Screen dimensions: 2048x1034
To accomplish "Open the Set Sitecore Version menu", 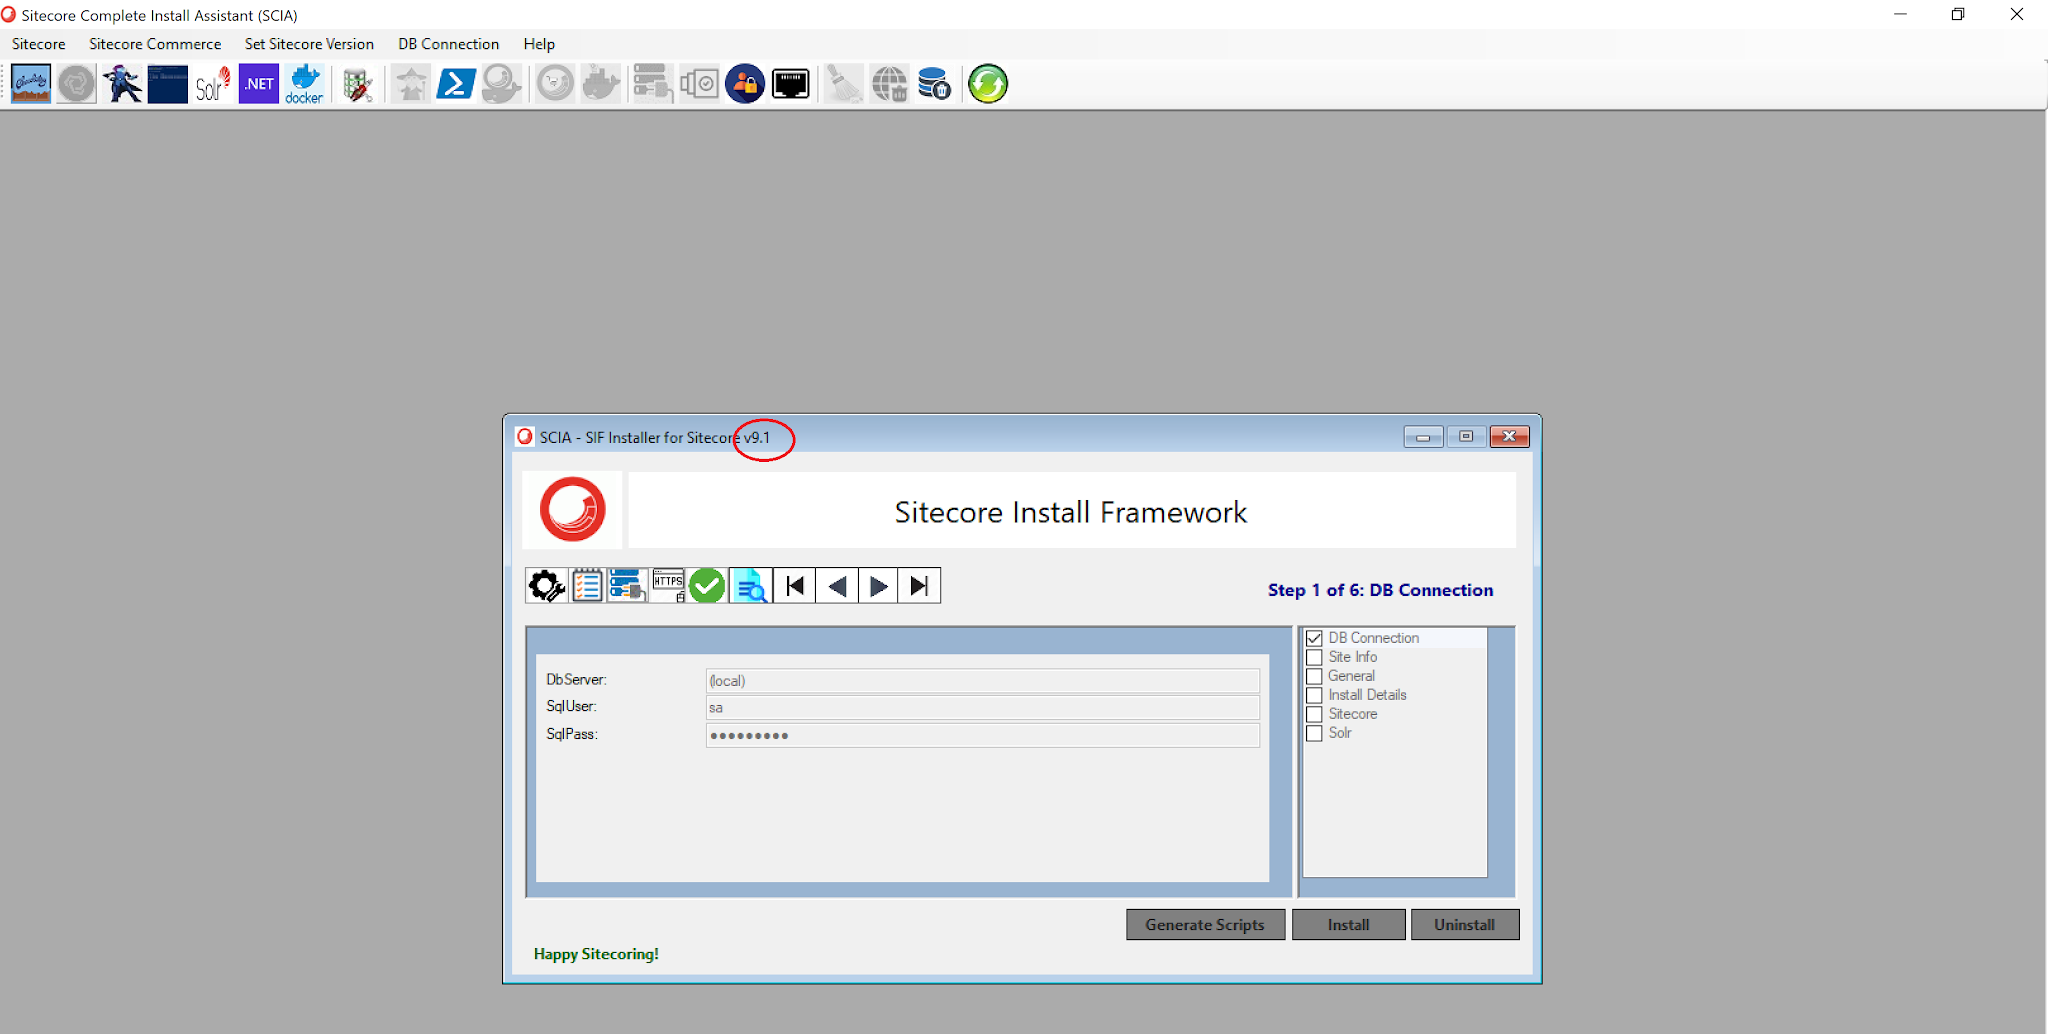I will (x=309, y=44).
